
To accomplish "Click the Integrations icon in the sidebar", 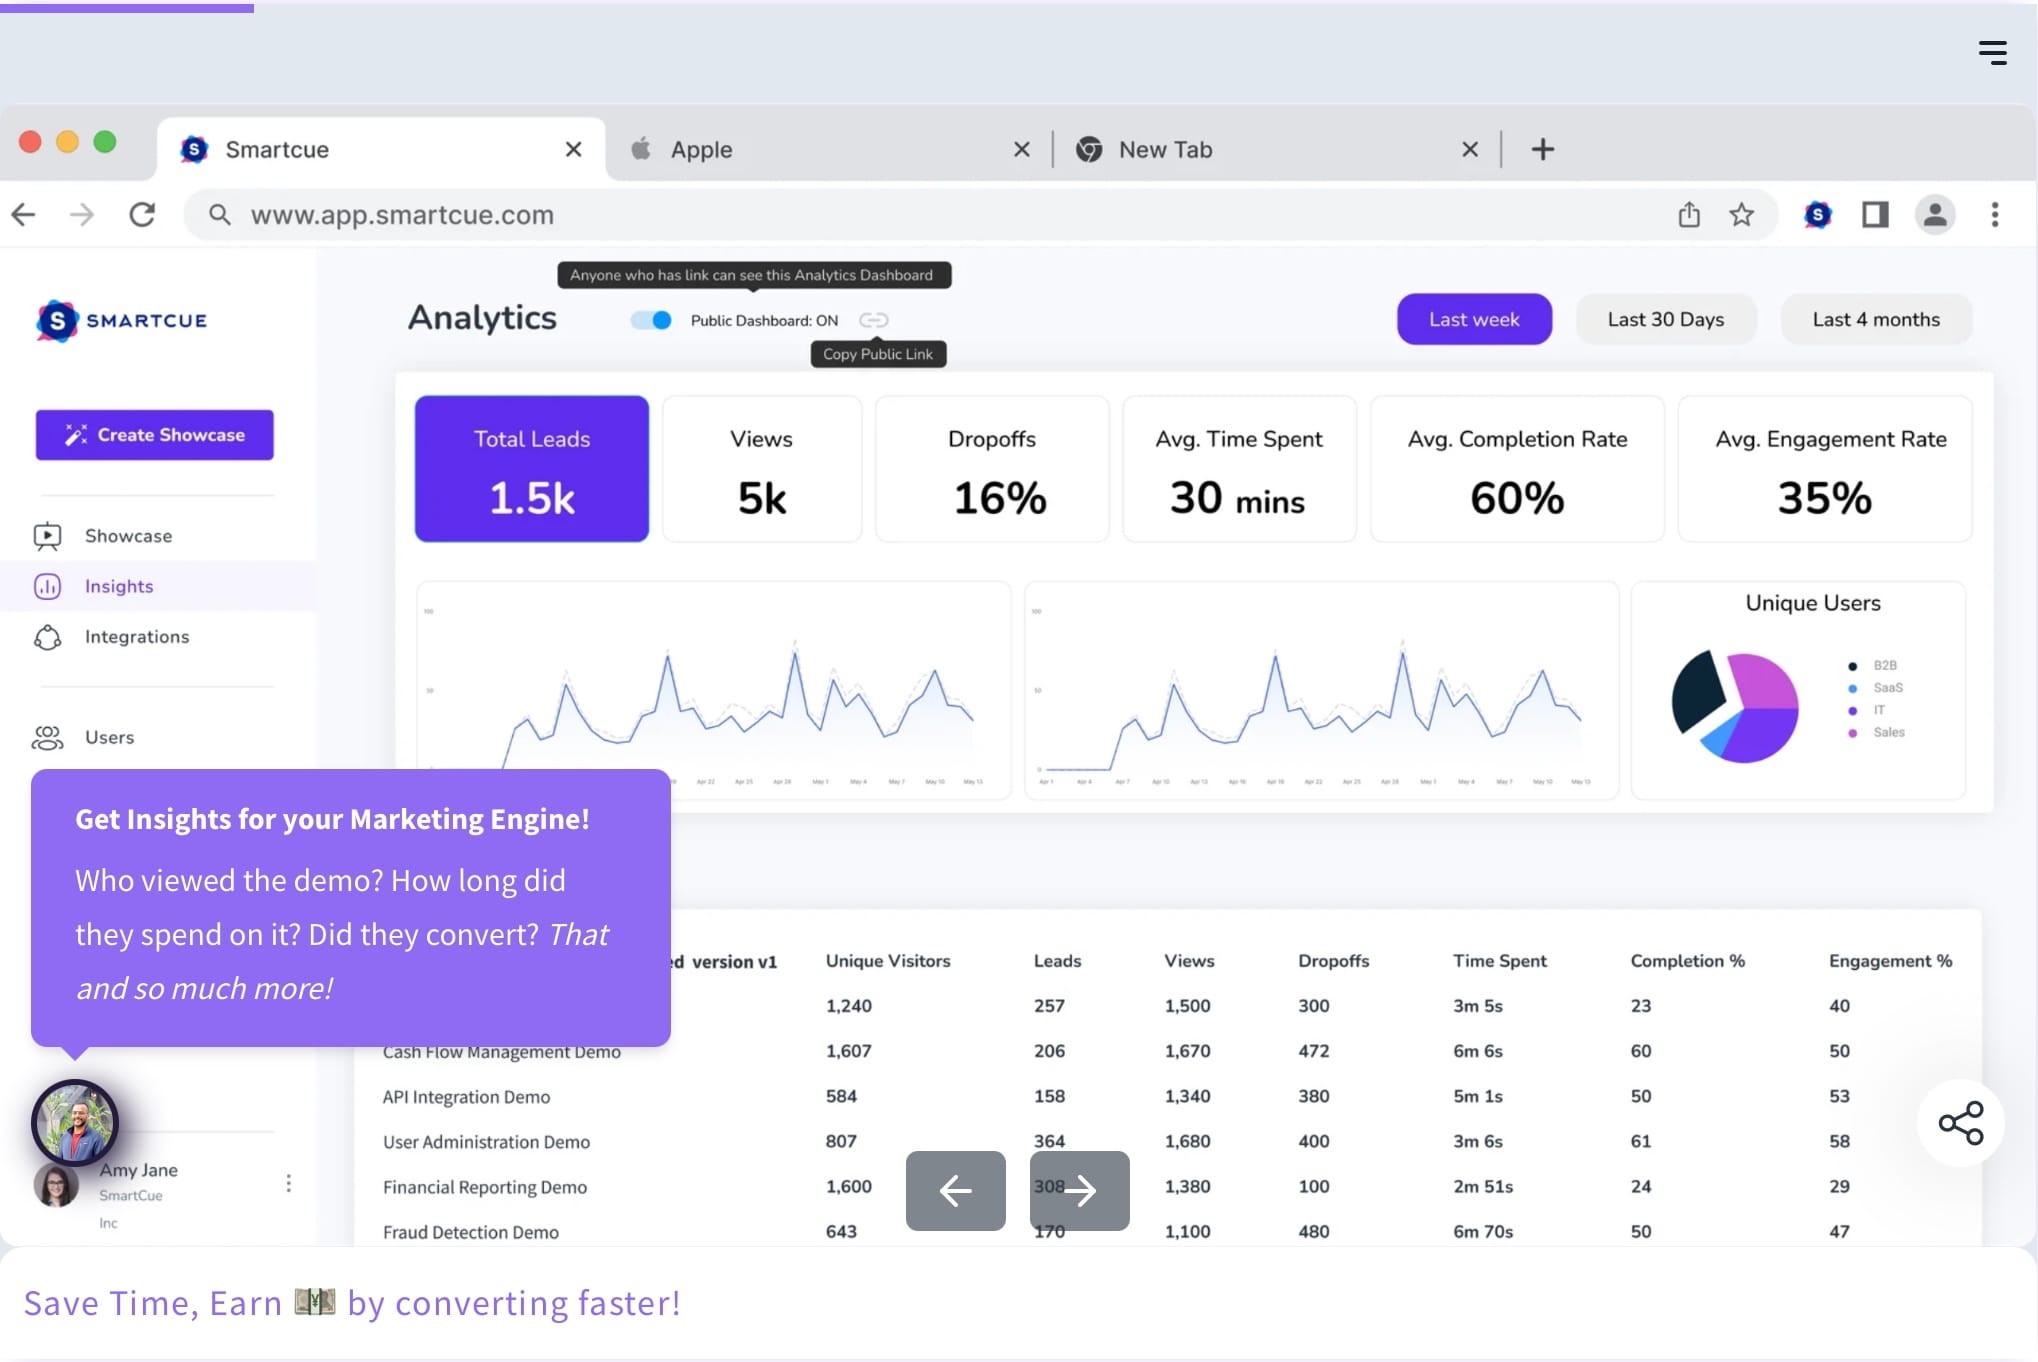I will (48, 637).
